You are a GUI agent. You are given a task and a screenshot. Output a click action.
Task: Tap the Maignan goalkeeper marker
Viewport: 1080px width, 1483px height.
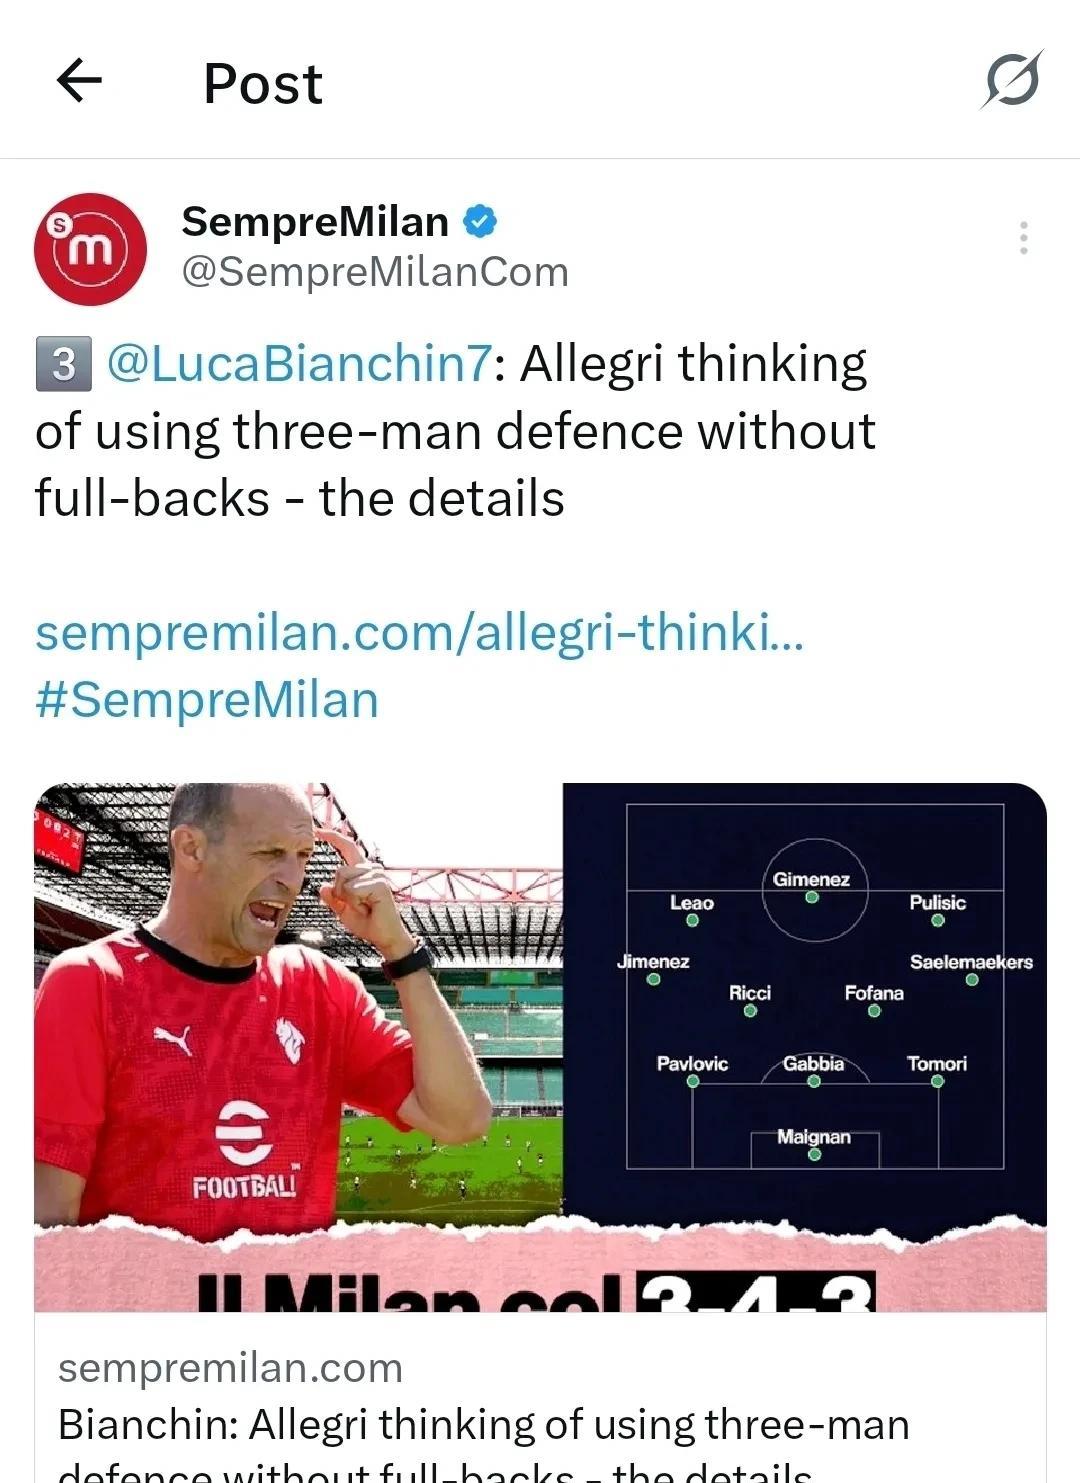[814, 1154]
